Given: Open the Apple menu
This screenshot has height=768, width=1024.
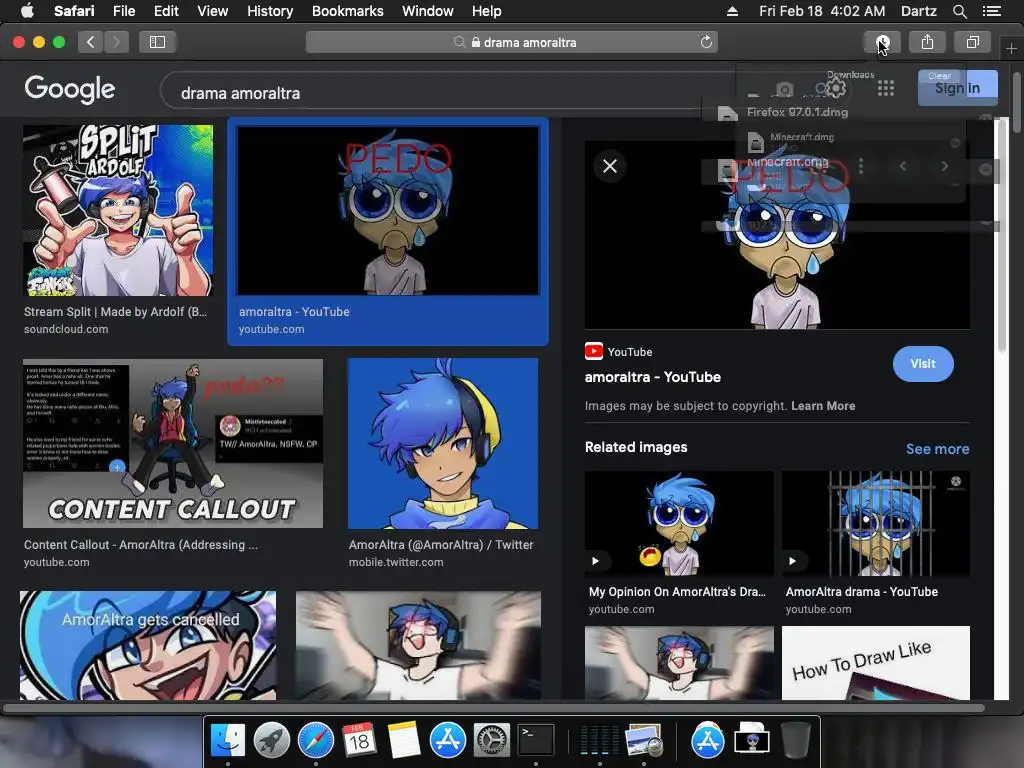Looking at the screenshot, I should [x=27, y=11].
